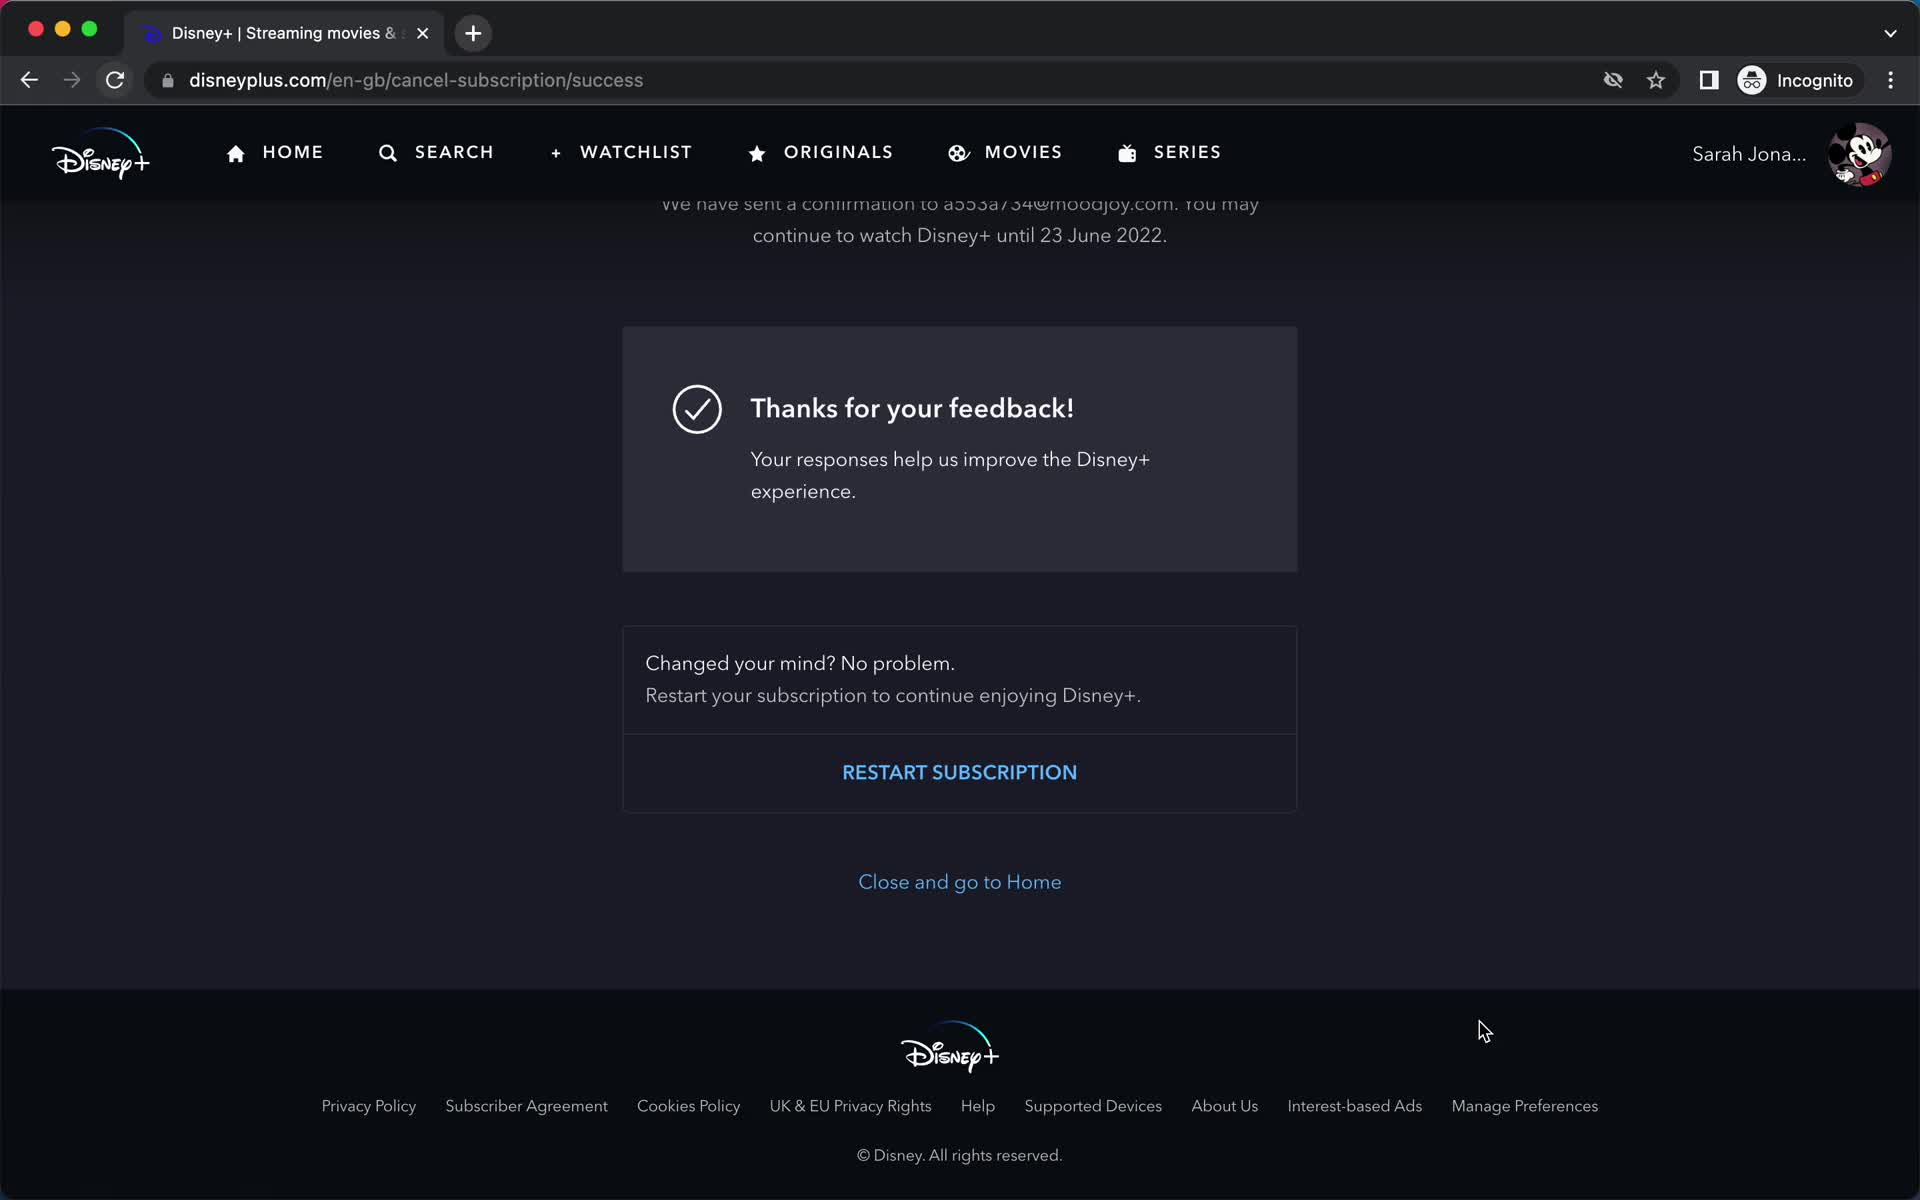This screenshot has width=1920, height=1200.
Task: Click the plus icon beside Watchlist
Action: click(556, 153)
